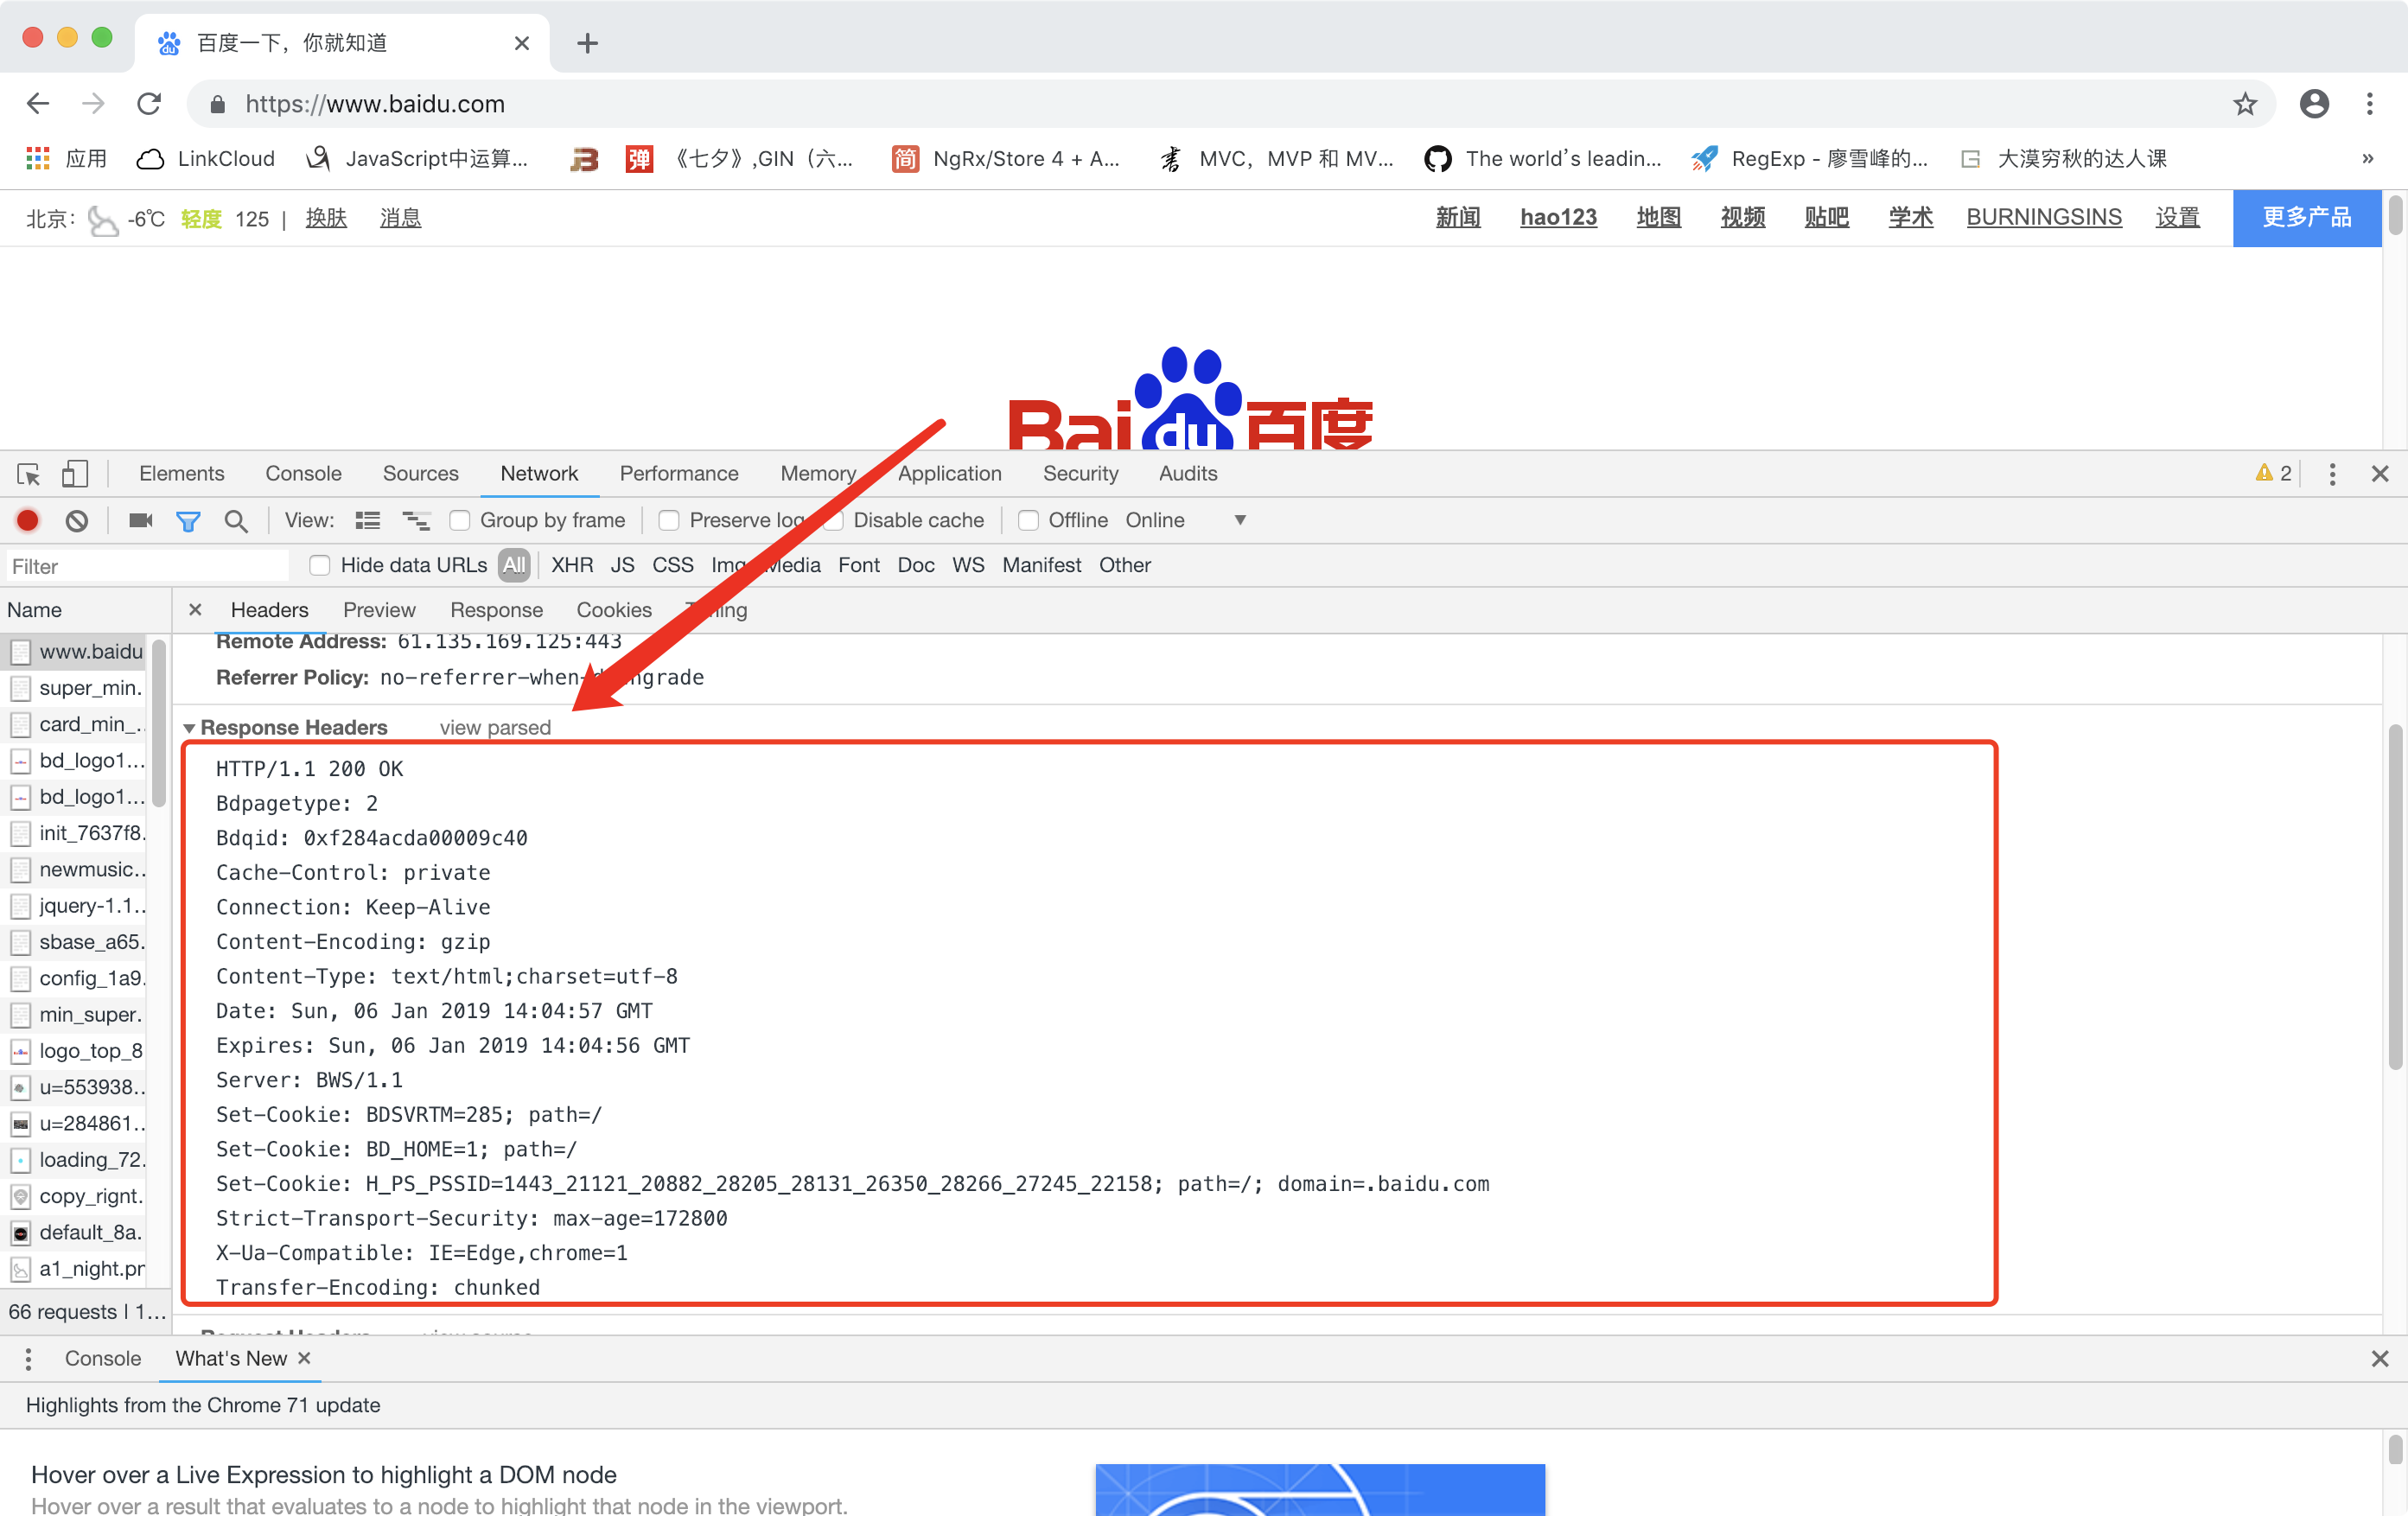Enable the Preserve log checkbox
Screen dimensions: 2408x1516
click(x=669, y=520)
